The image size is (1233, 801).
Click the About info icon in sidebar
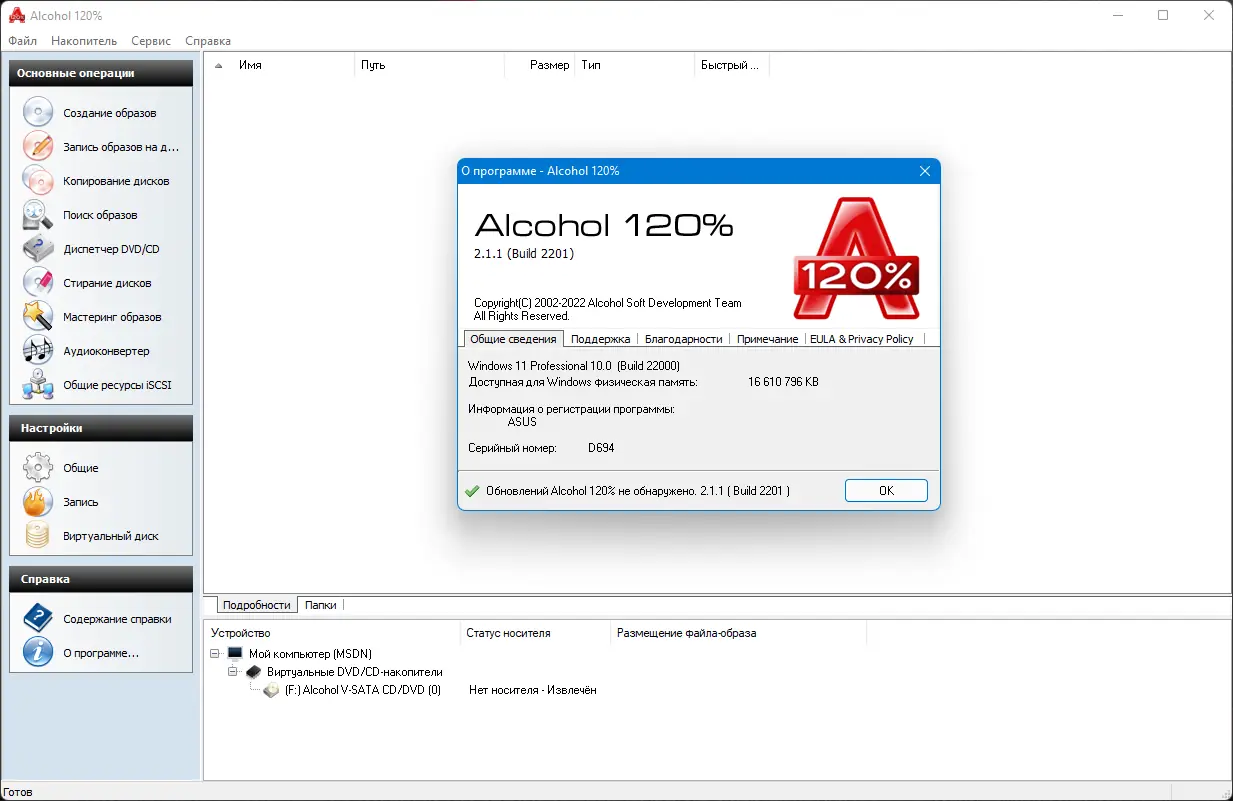pos(37,653)
